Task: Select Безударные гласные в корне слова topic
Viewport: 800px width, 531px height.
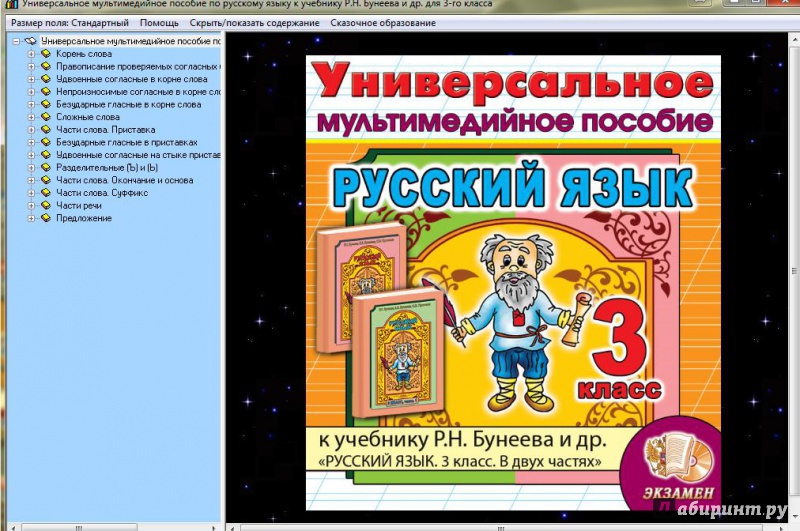Action: [x=129, y=105]
